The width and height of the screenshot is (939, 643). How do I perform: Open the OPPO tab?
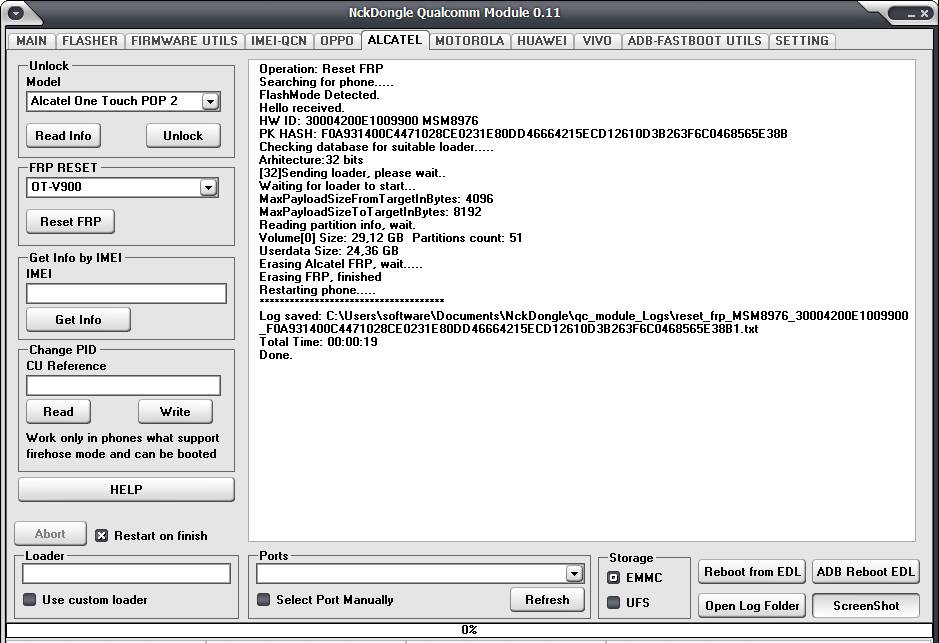(337, 41)
